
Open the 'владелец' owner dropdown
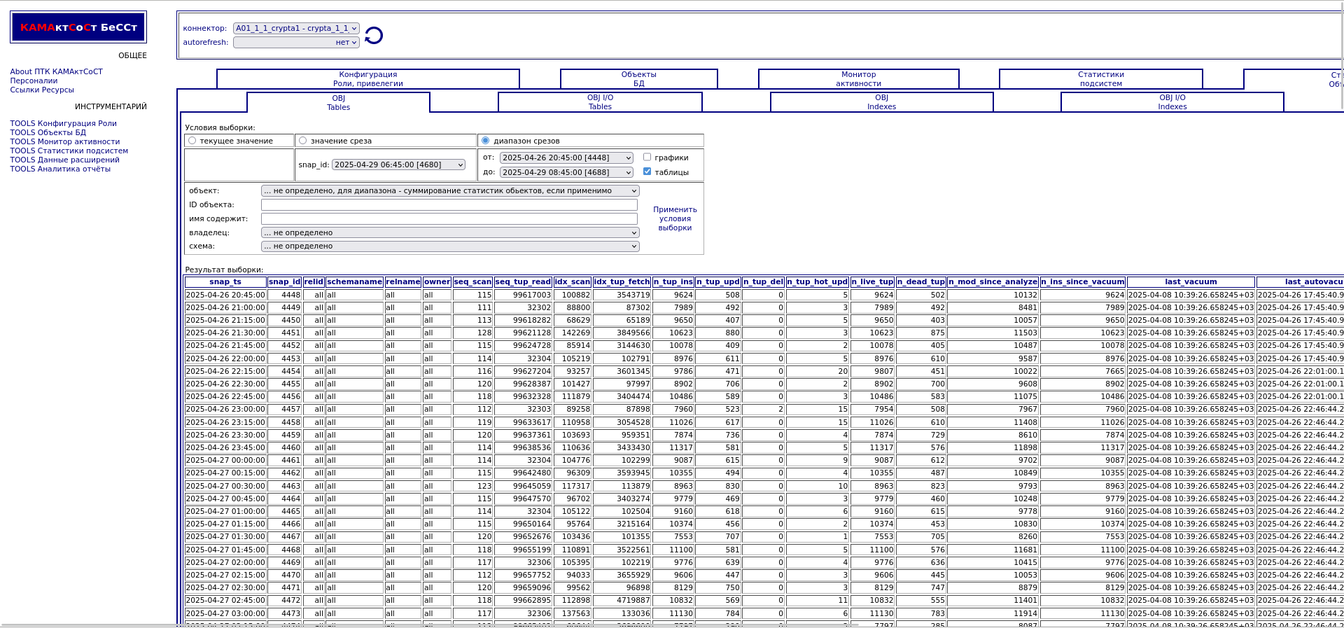[449, 233]
